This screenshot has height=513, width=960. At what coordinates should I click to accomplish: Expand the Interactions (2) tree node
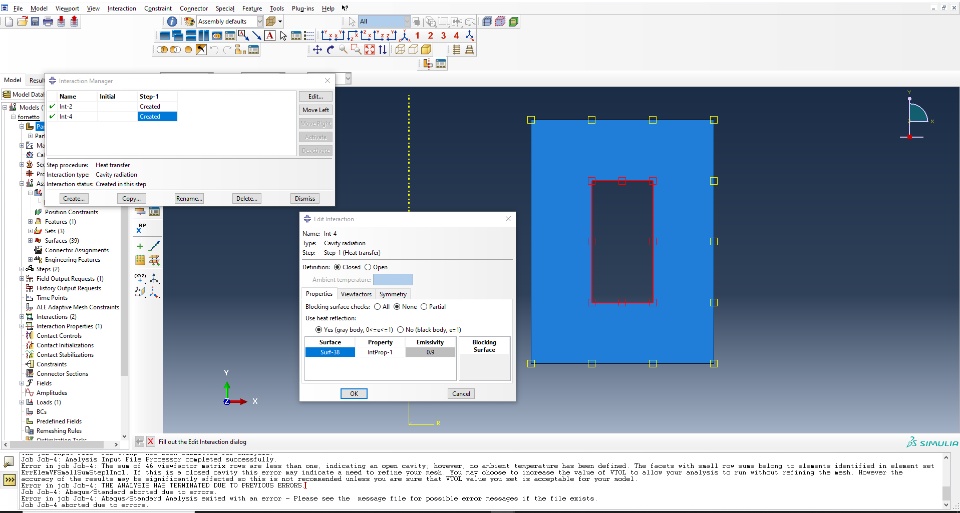22,316
